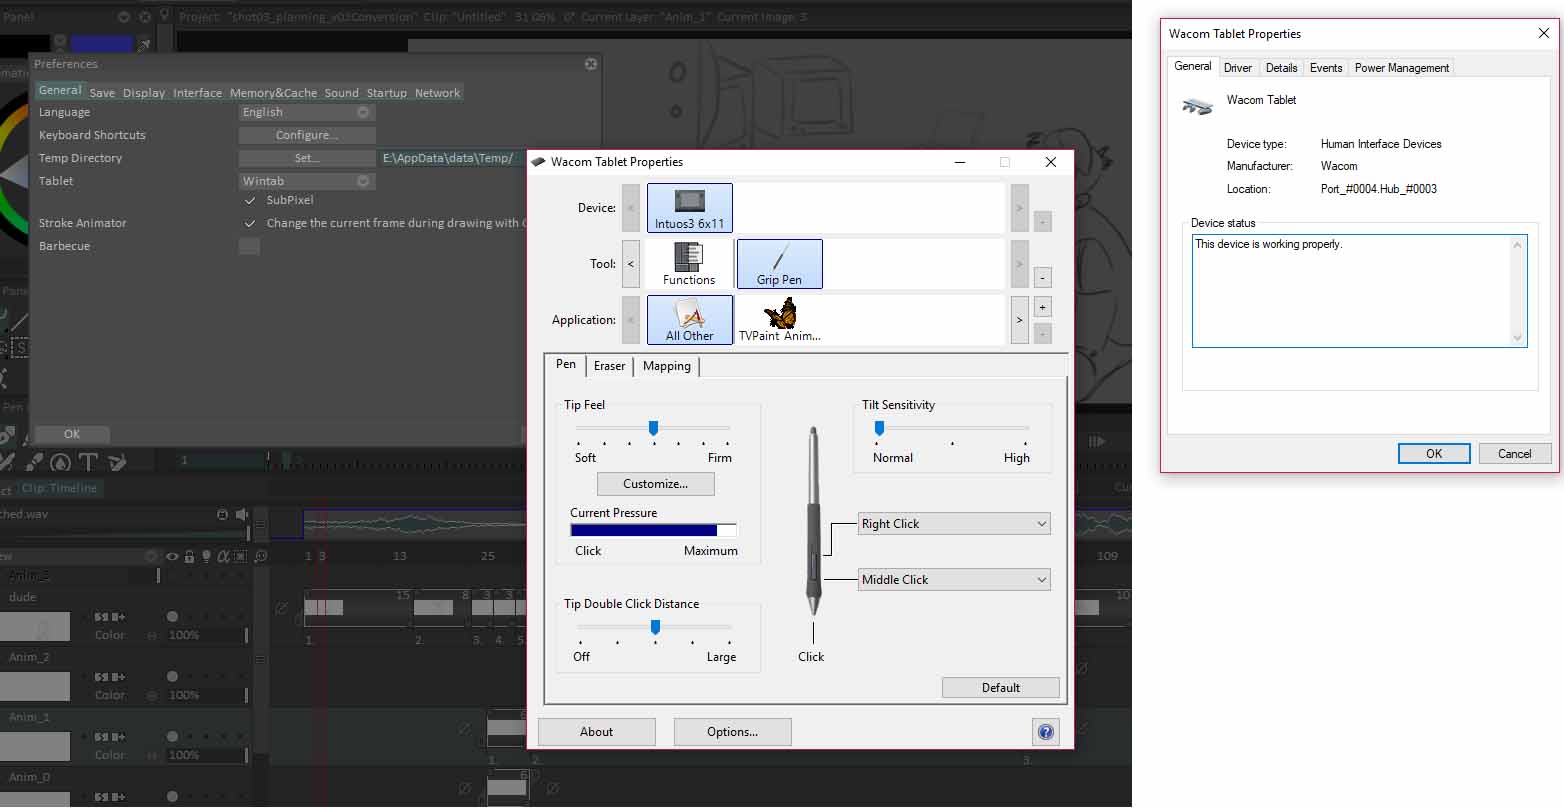This screenshot has height=808, width=1564.
Task: Toggle Change the current frame during drawing checkbox
Action: coord(250,223)
